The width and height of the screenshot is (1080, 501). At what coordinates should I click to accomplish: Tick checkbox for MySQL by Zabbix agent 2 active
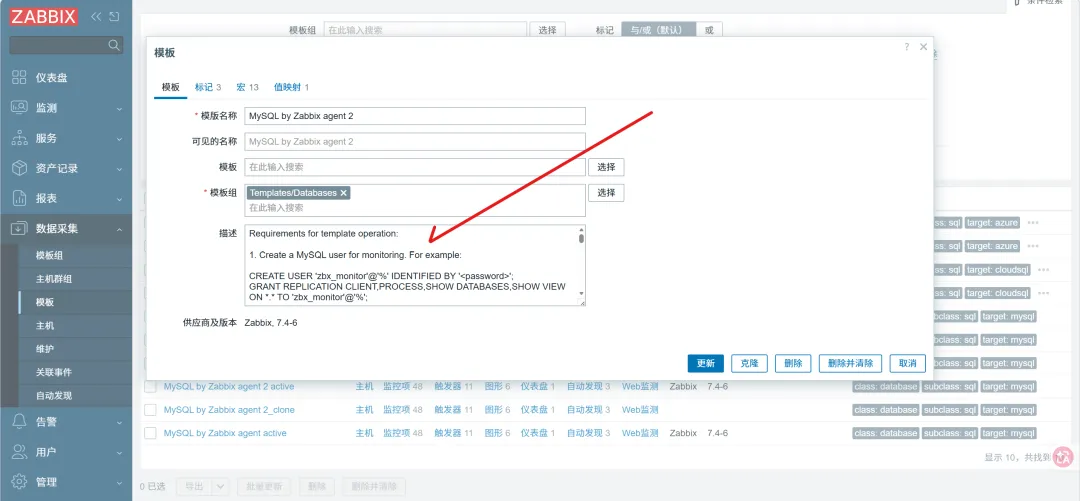(150, 387)
